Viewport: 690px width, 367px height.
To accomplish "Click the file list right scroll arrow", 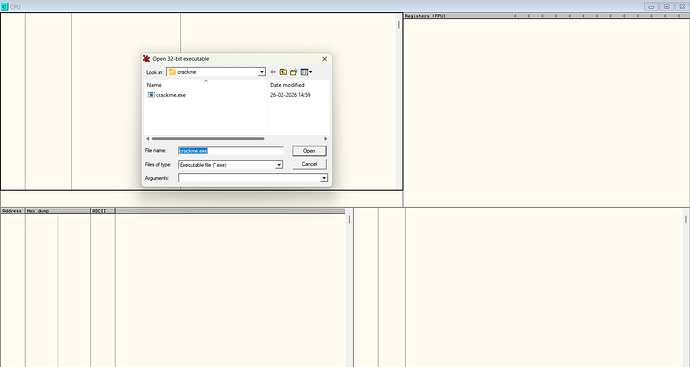I will [x=326, y=139].
